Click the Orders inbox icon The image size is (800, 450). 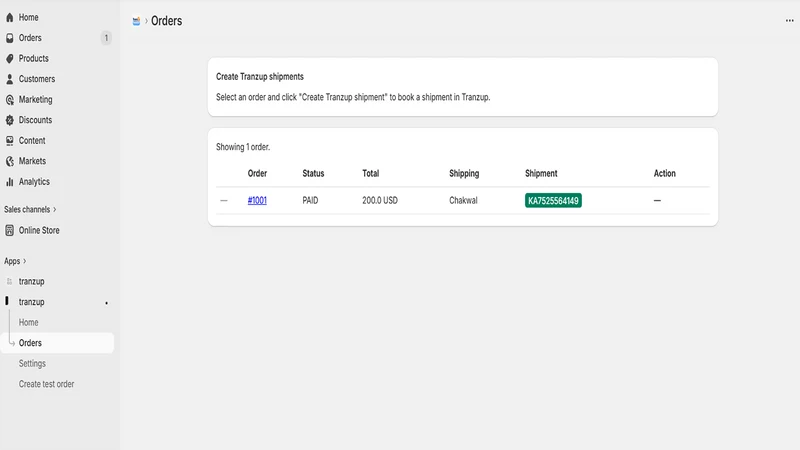point(10,38)
